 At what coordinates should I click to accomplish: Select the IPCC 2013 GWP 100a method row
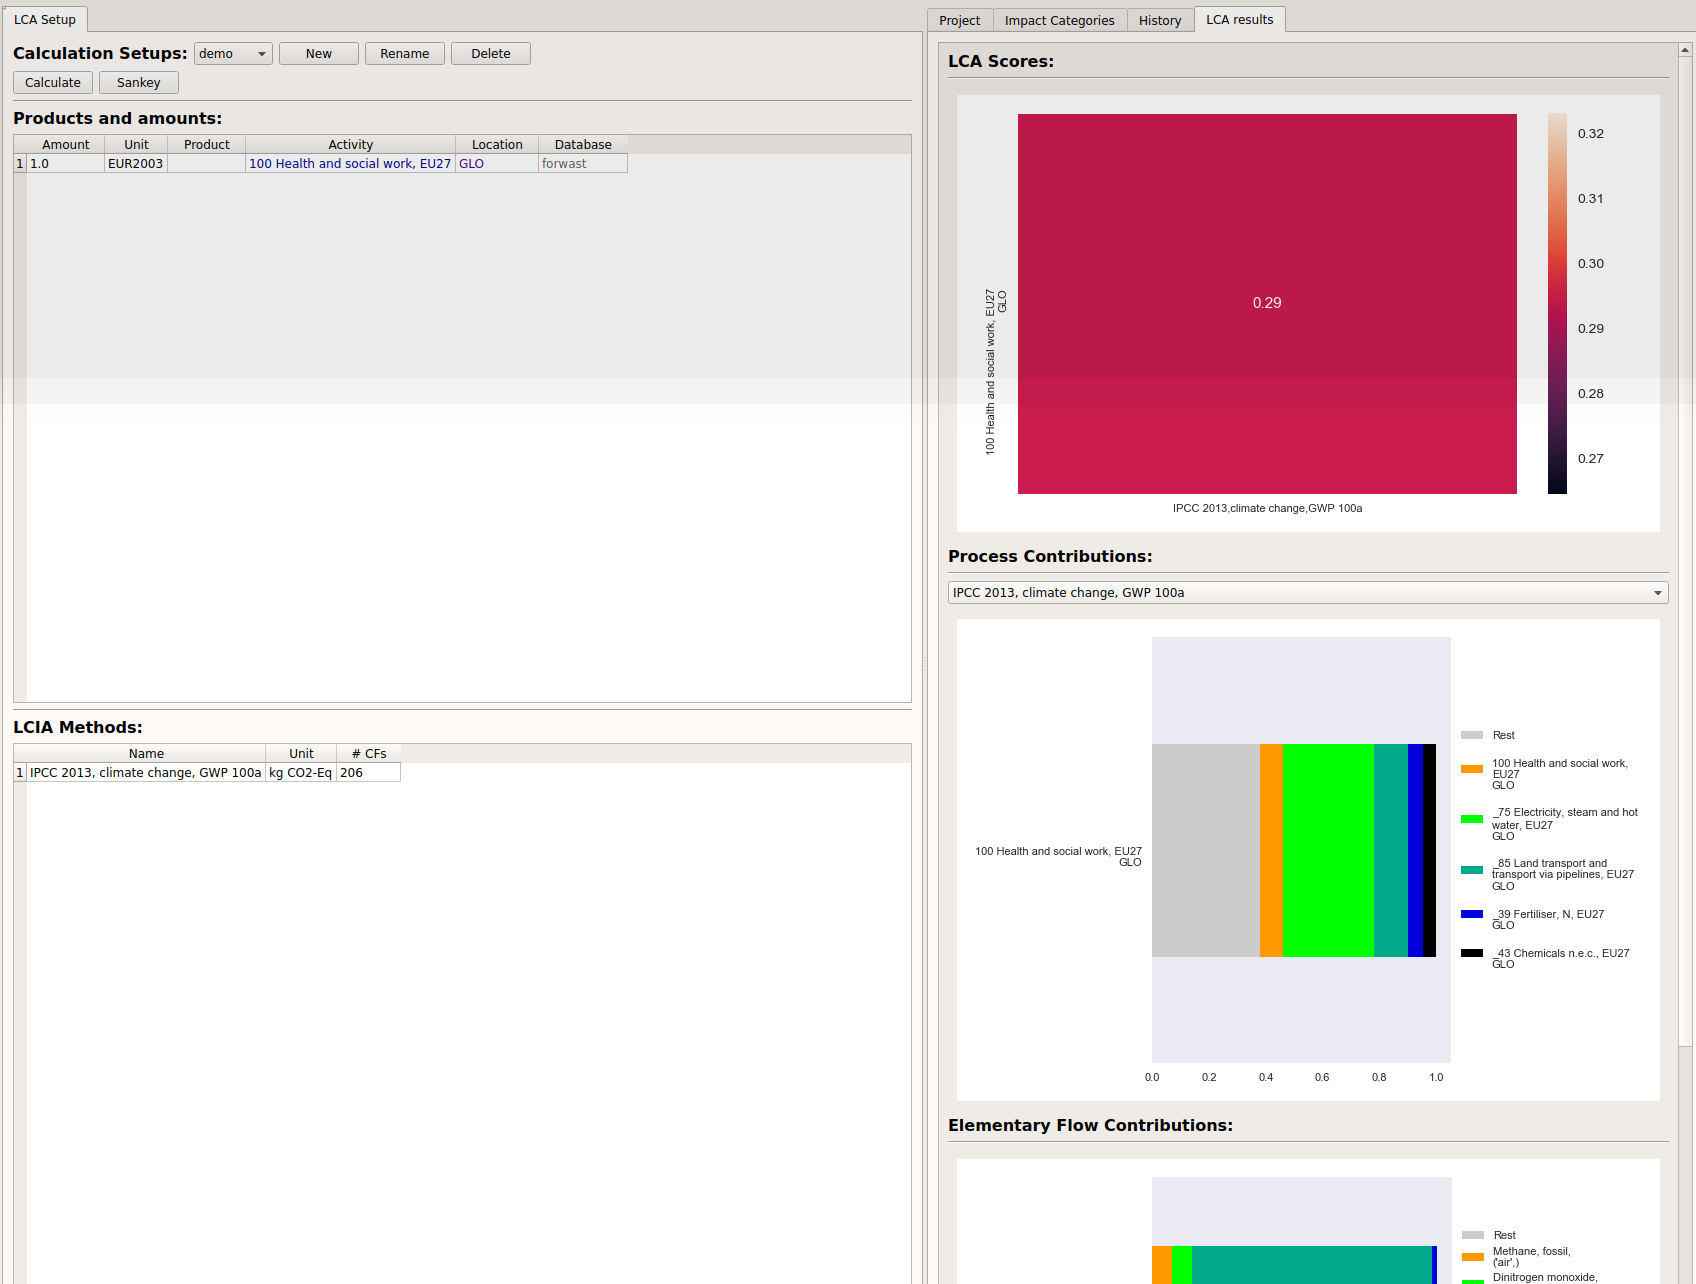point(144,772)
